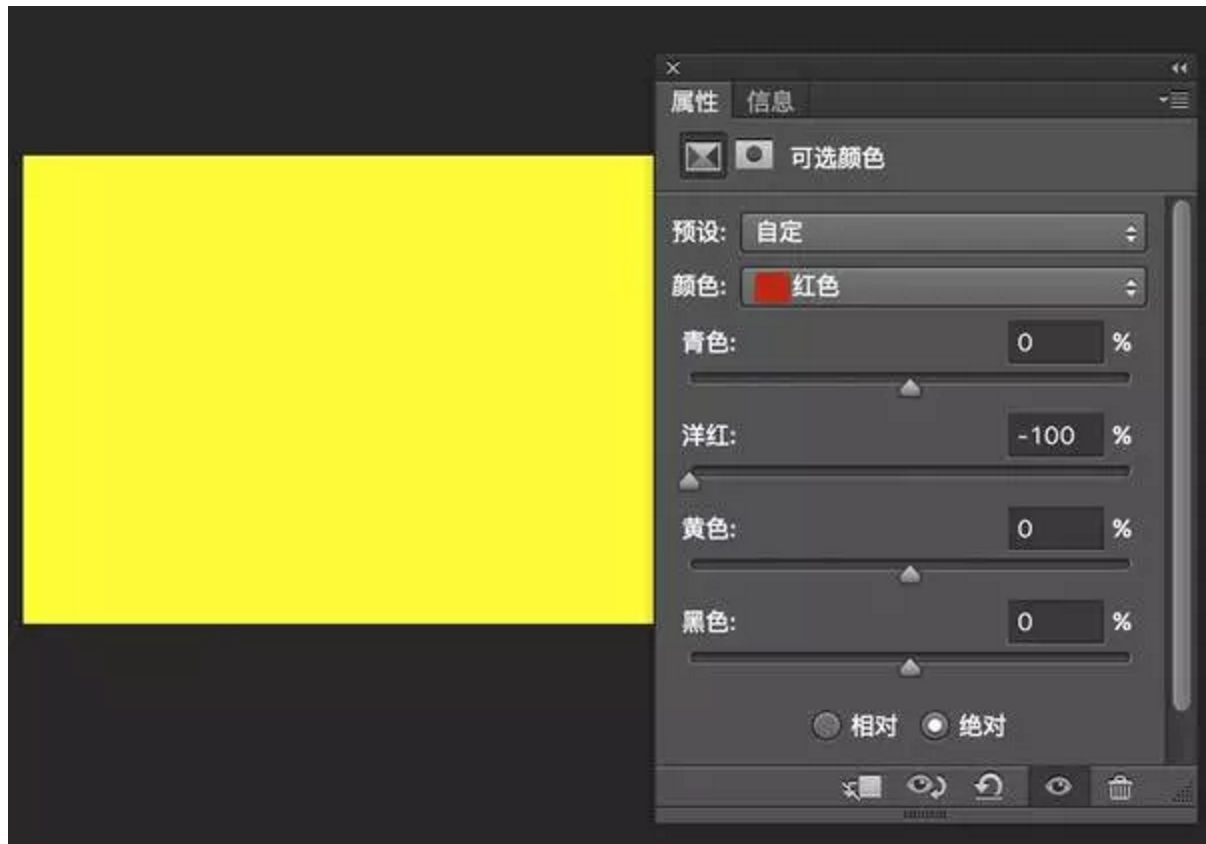
Task: Click the 洋红 value field showing -100
Action: pos(1055,436)
